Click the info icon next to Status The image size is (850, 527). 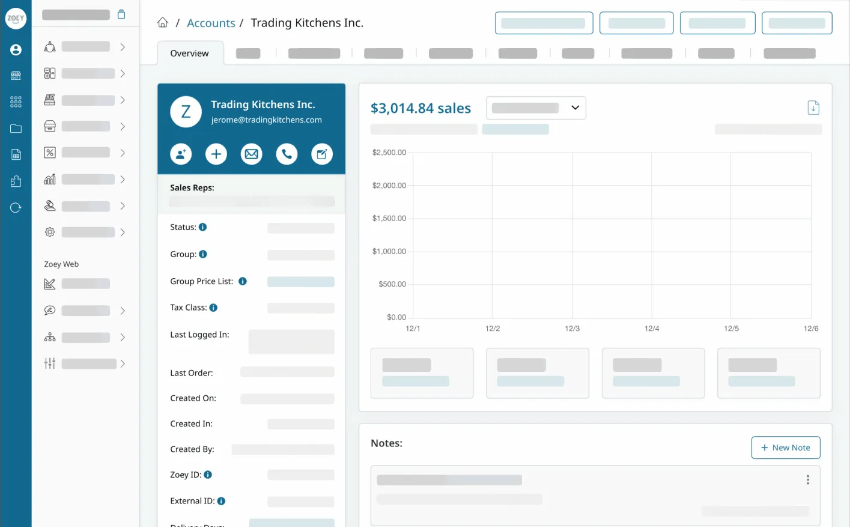click(203, 228)
